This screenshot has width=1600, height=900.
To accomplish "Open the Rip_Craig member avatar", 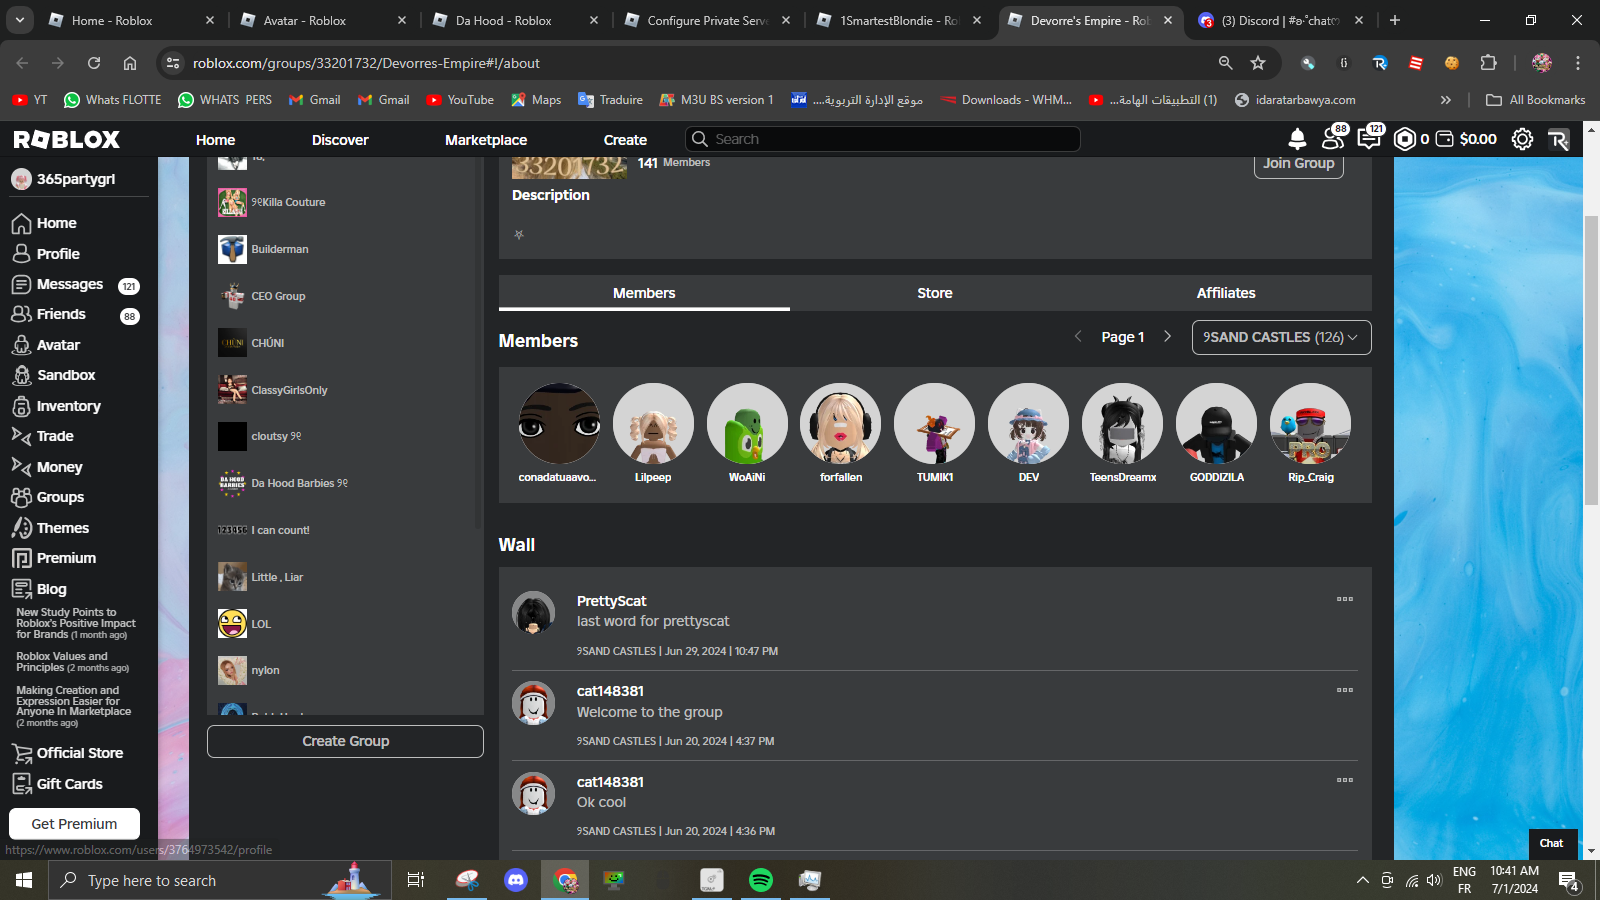I will point(1310,424).
